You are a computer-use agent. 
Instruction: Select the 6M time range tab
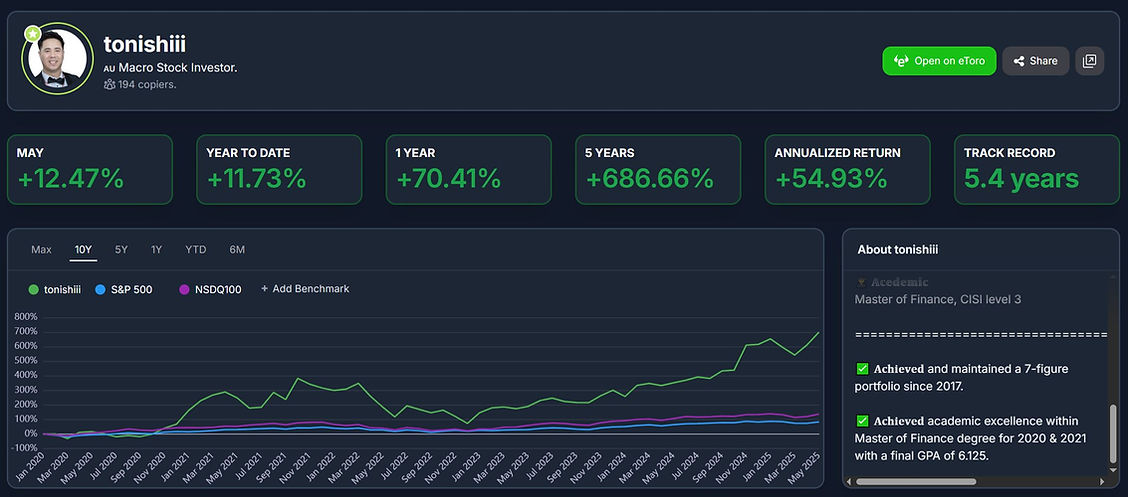237,250
